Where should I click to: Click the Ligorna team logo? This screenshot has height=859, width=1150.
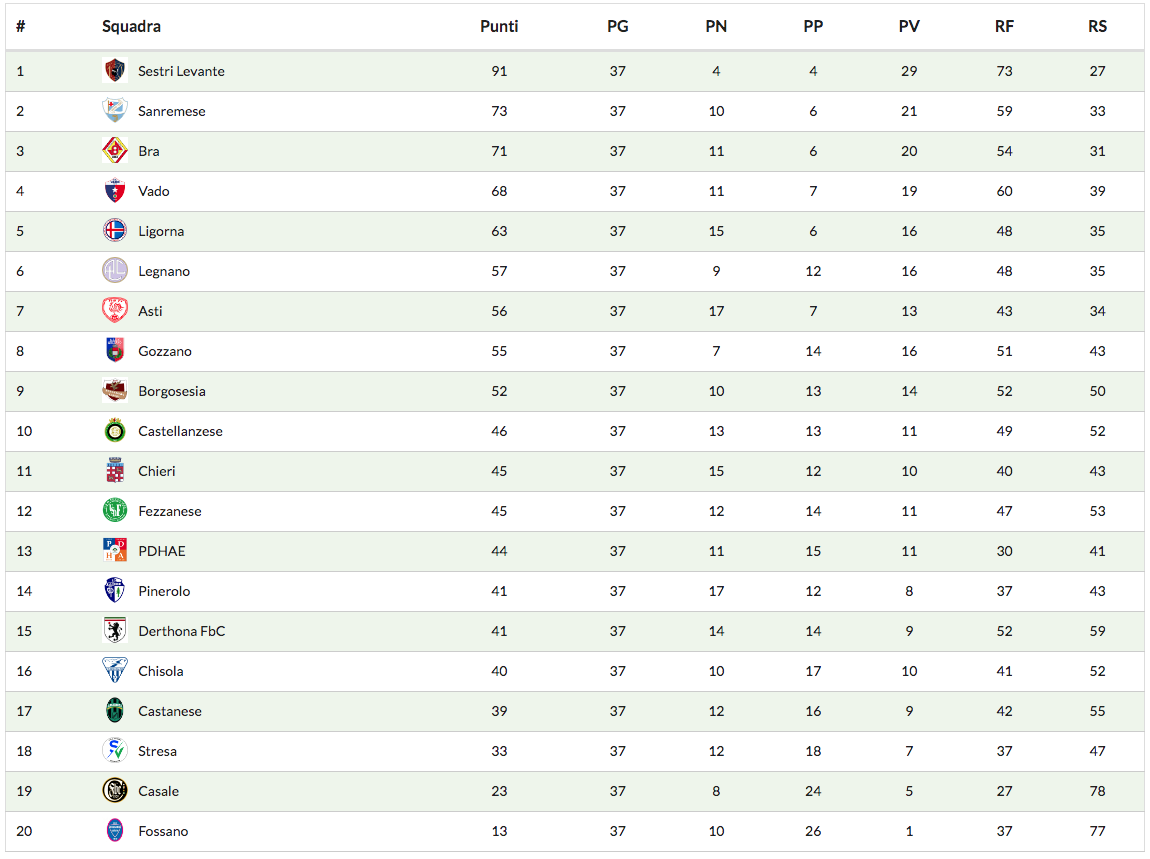coord(115,231)
